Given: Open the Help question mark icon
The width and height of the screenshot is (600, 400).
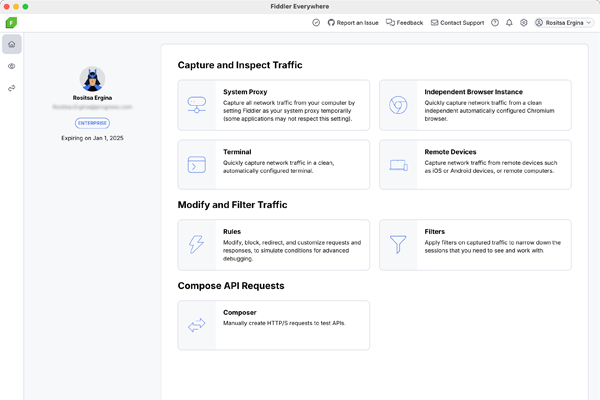Looking at the screenshot, I should tap(495, 22).
